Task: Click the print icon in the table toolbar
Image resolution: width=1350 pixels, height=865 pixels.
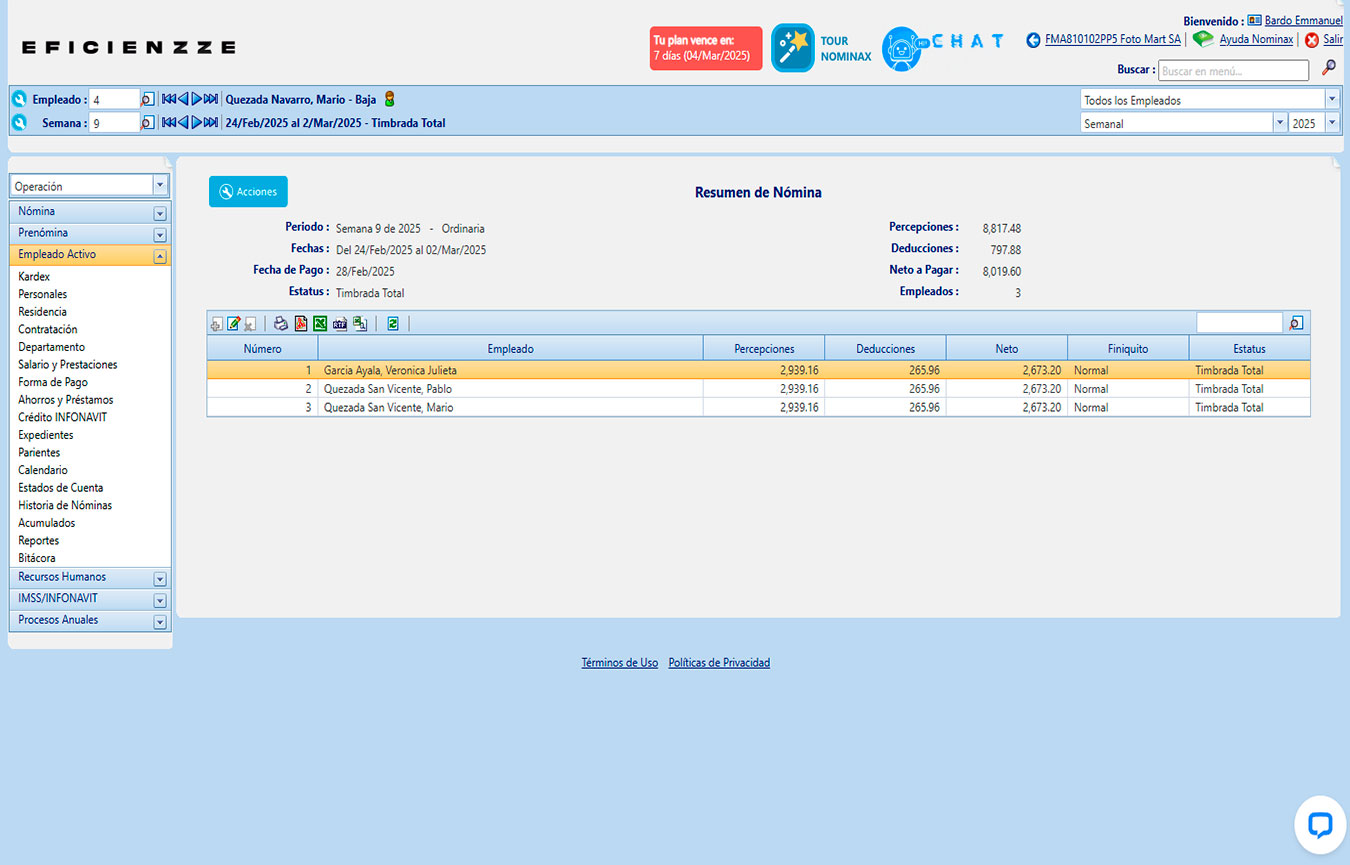Action: pyautogui.click(x=281, y=323)
